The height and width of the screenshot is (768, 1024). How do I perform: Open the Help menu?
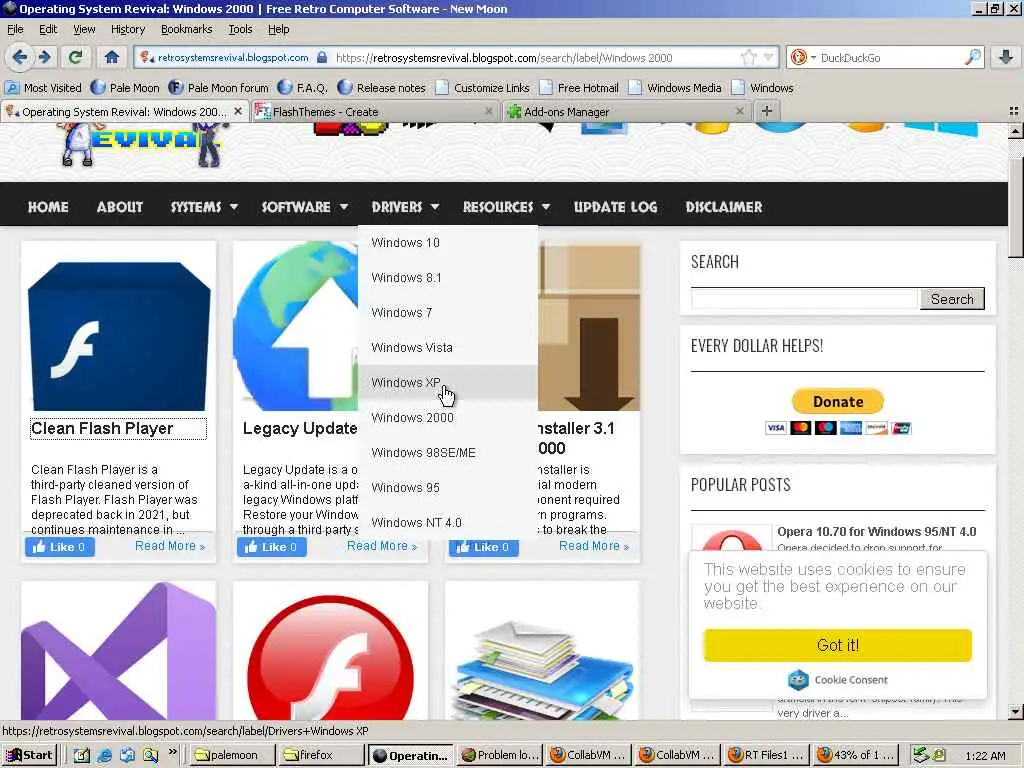(x=278, y=29)
